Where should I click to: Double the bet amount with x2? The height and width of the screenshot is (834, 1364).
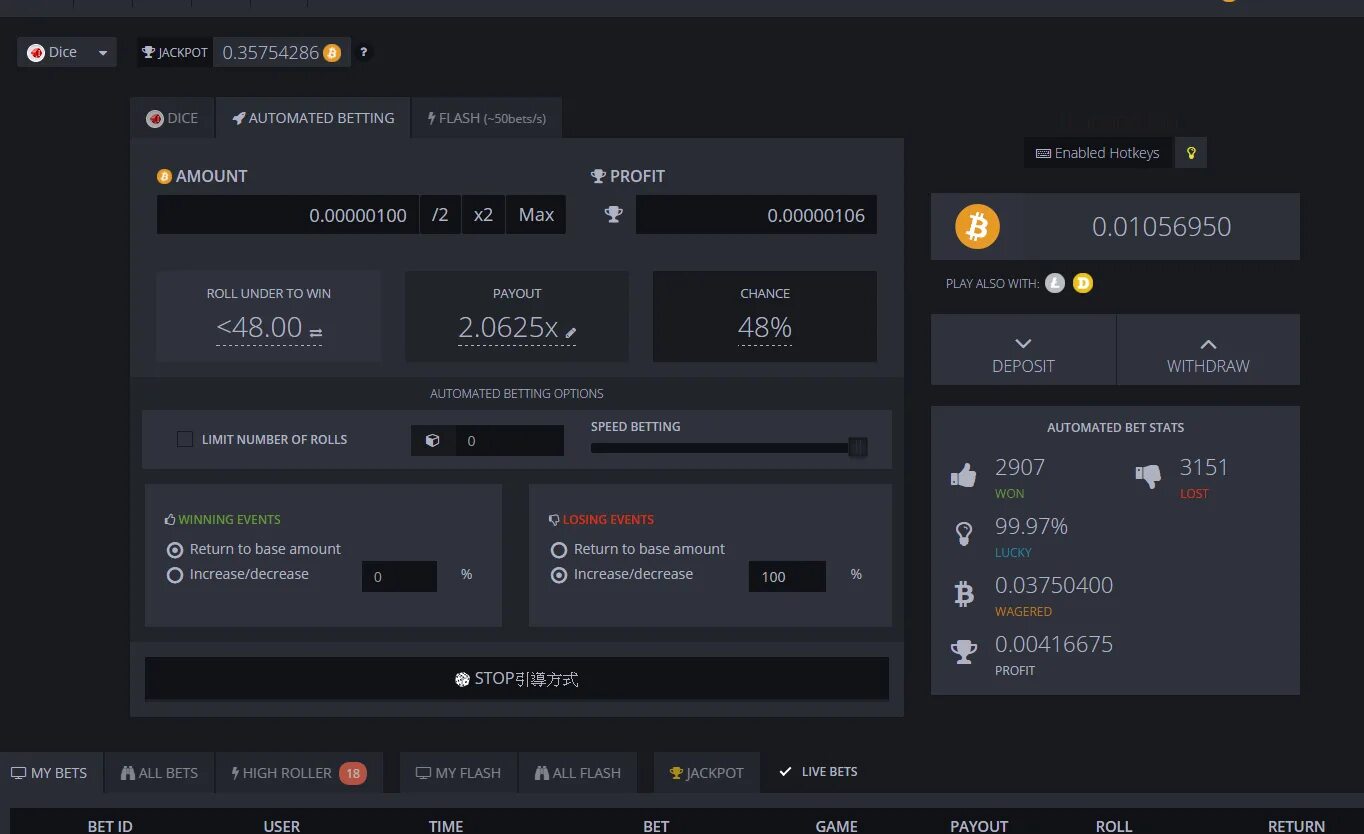tap(484, 215)
